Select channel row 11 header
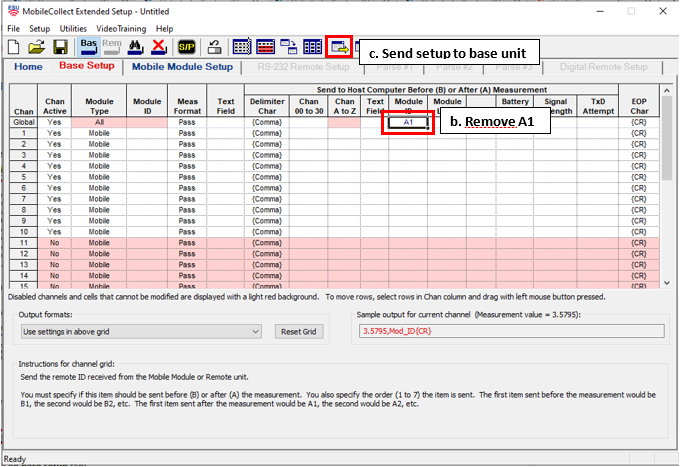This screenshot has width=681, height=467. coord(24,243)
